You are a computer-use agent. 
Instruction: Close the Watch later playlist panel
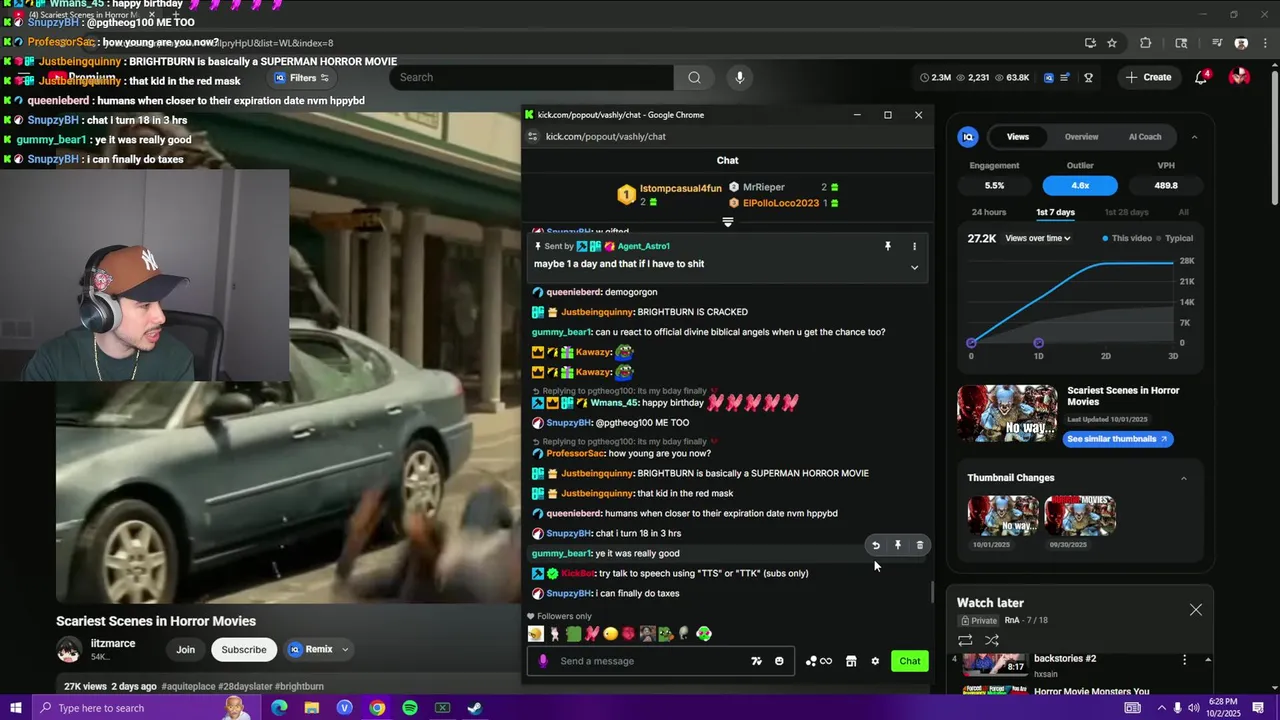[x=1196, y=610]
